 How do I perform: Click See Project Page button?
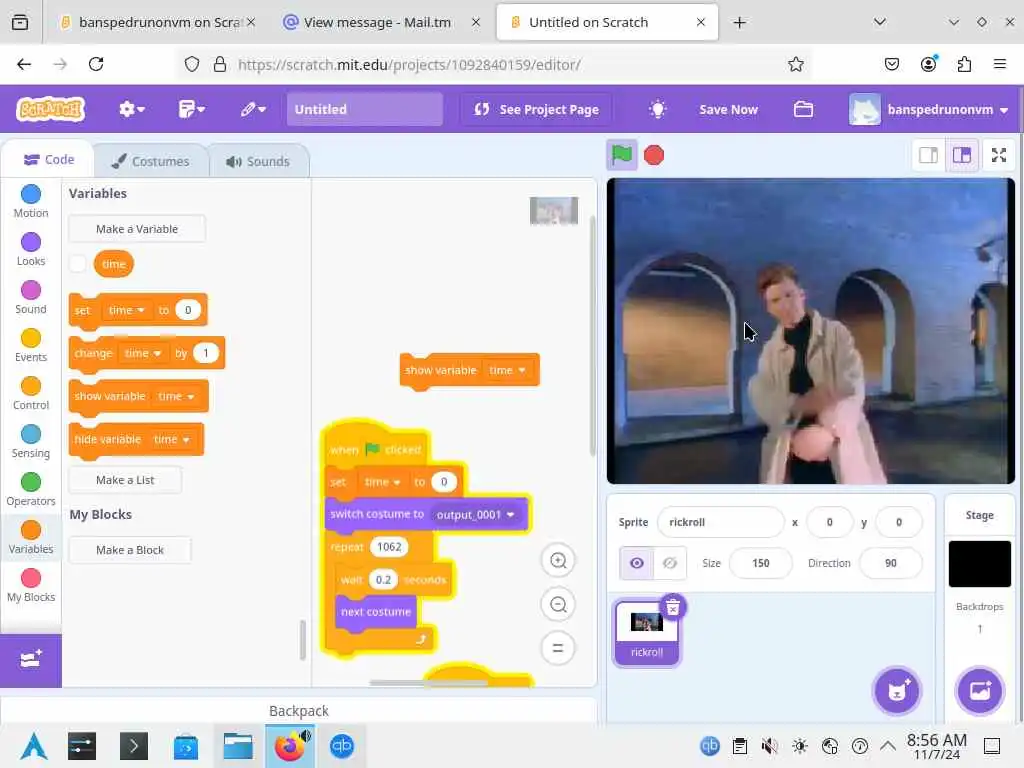tap(536, 109)
